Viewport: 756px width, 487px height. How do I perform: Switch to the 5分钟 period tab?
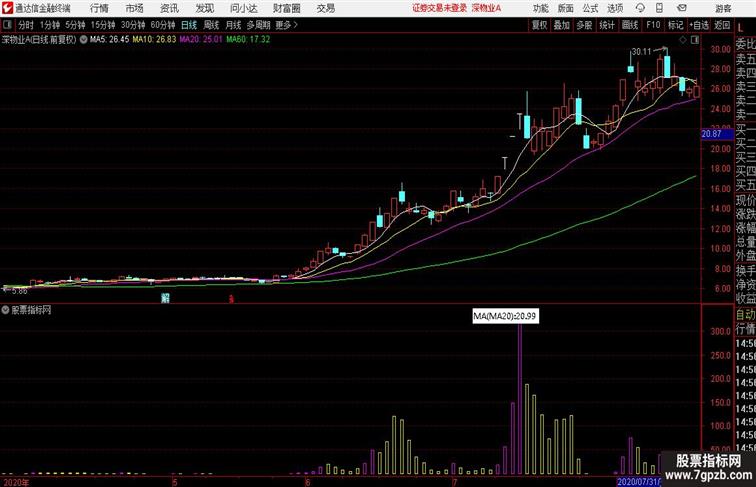[75, 25]
